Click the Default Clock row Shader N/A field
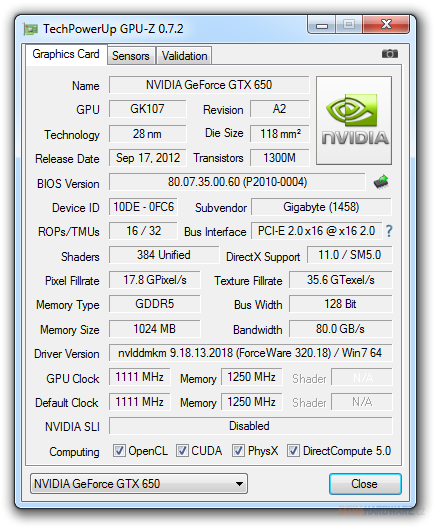This screenshot has width=435, height=527. click(x=362, y=402)
